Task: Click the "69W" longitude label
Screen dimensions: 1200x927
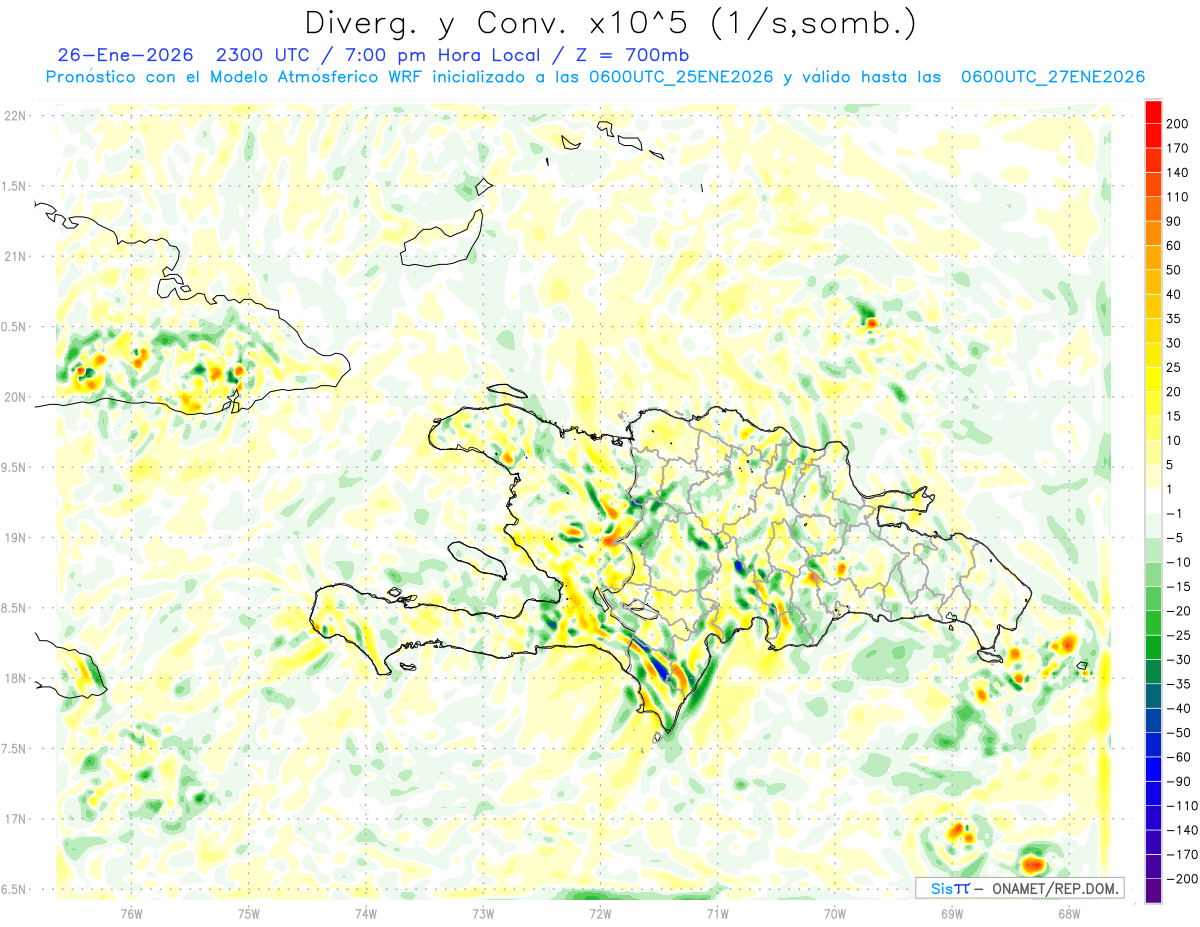Action: pyautogui.click(x=952, y=913)
